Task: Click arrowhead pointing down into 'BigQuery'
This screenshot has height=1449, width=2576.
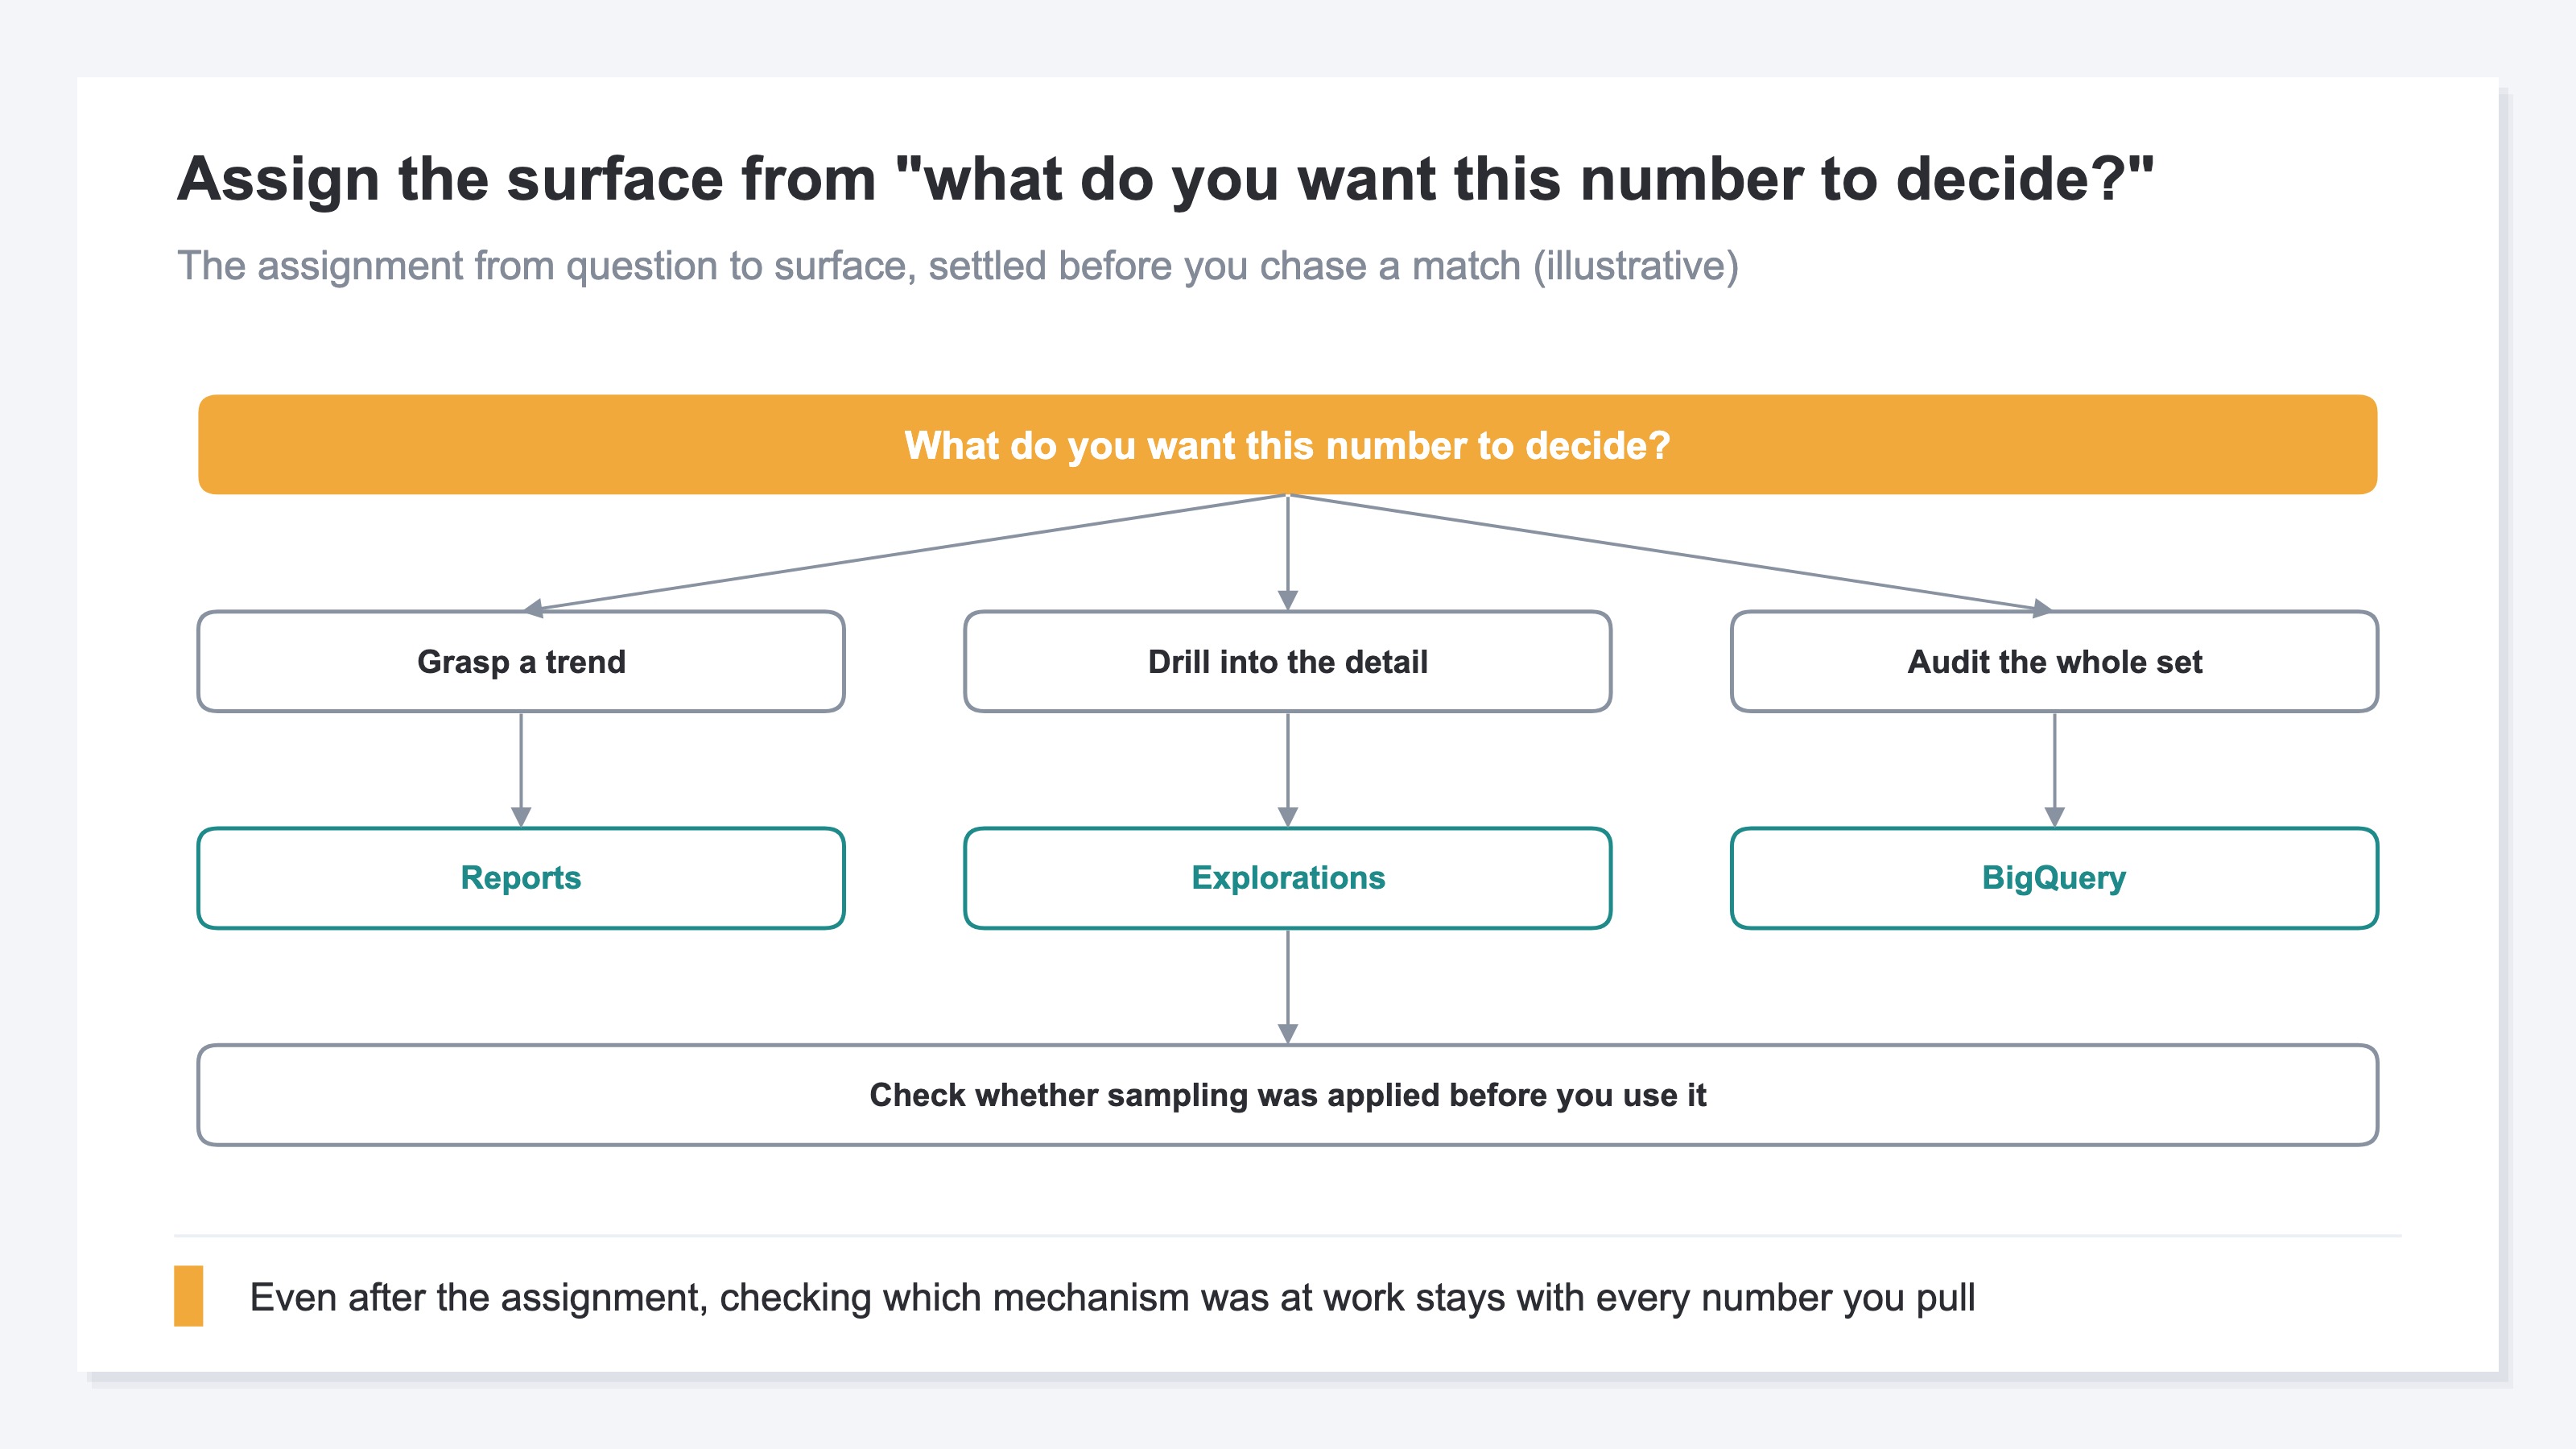Action: [x=2055, y=817]
